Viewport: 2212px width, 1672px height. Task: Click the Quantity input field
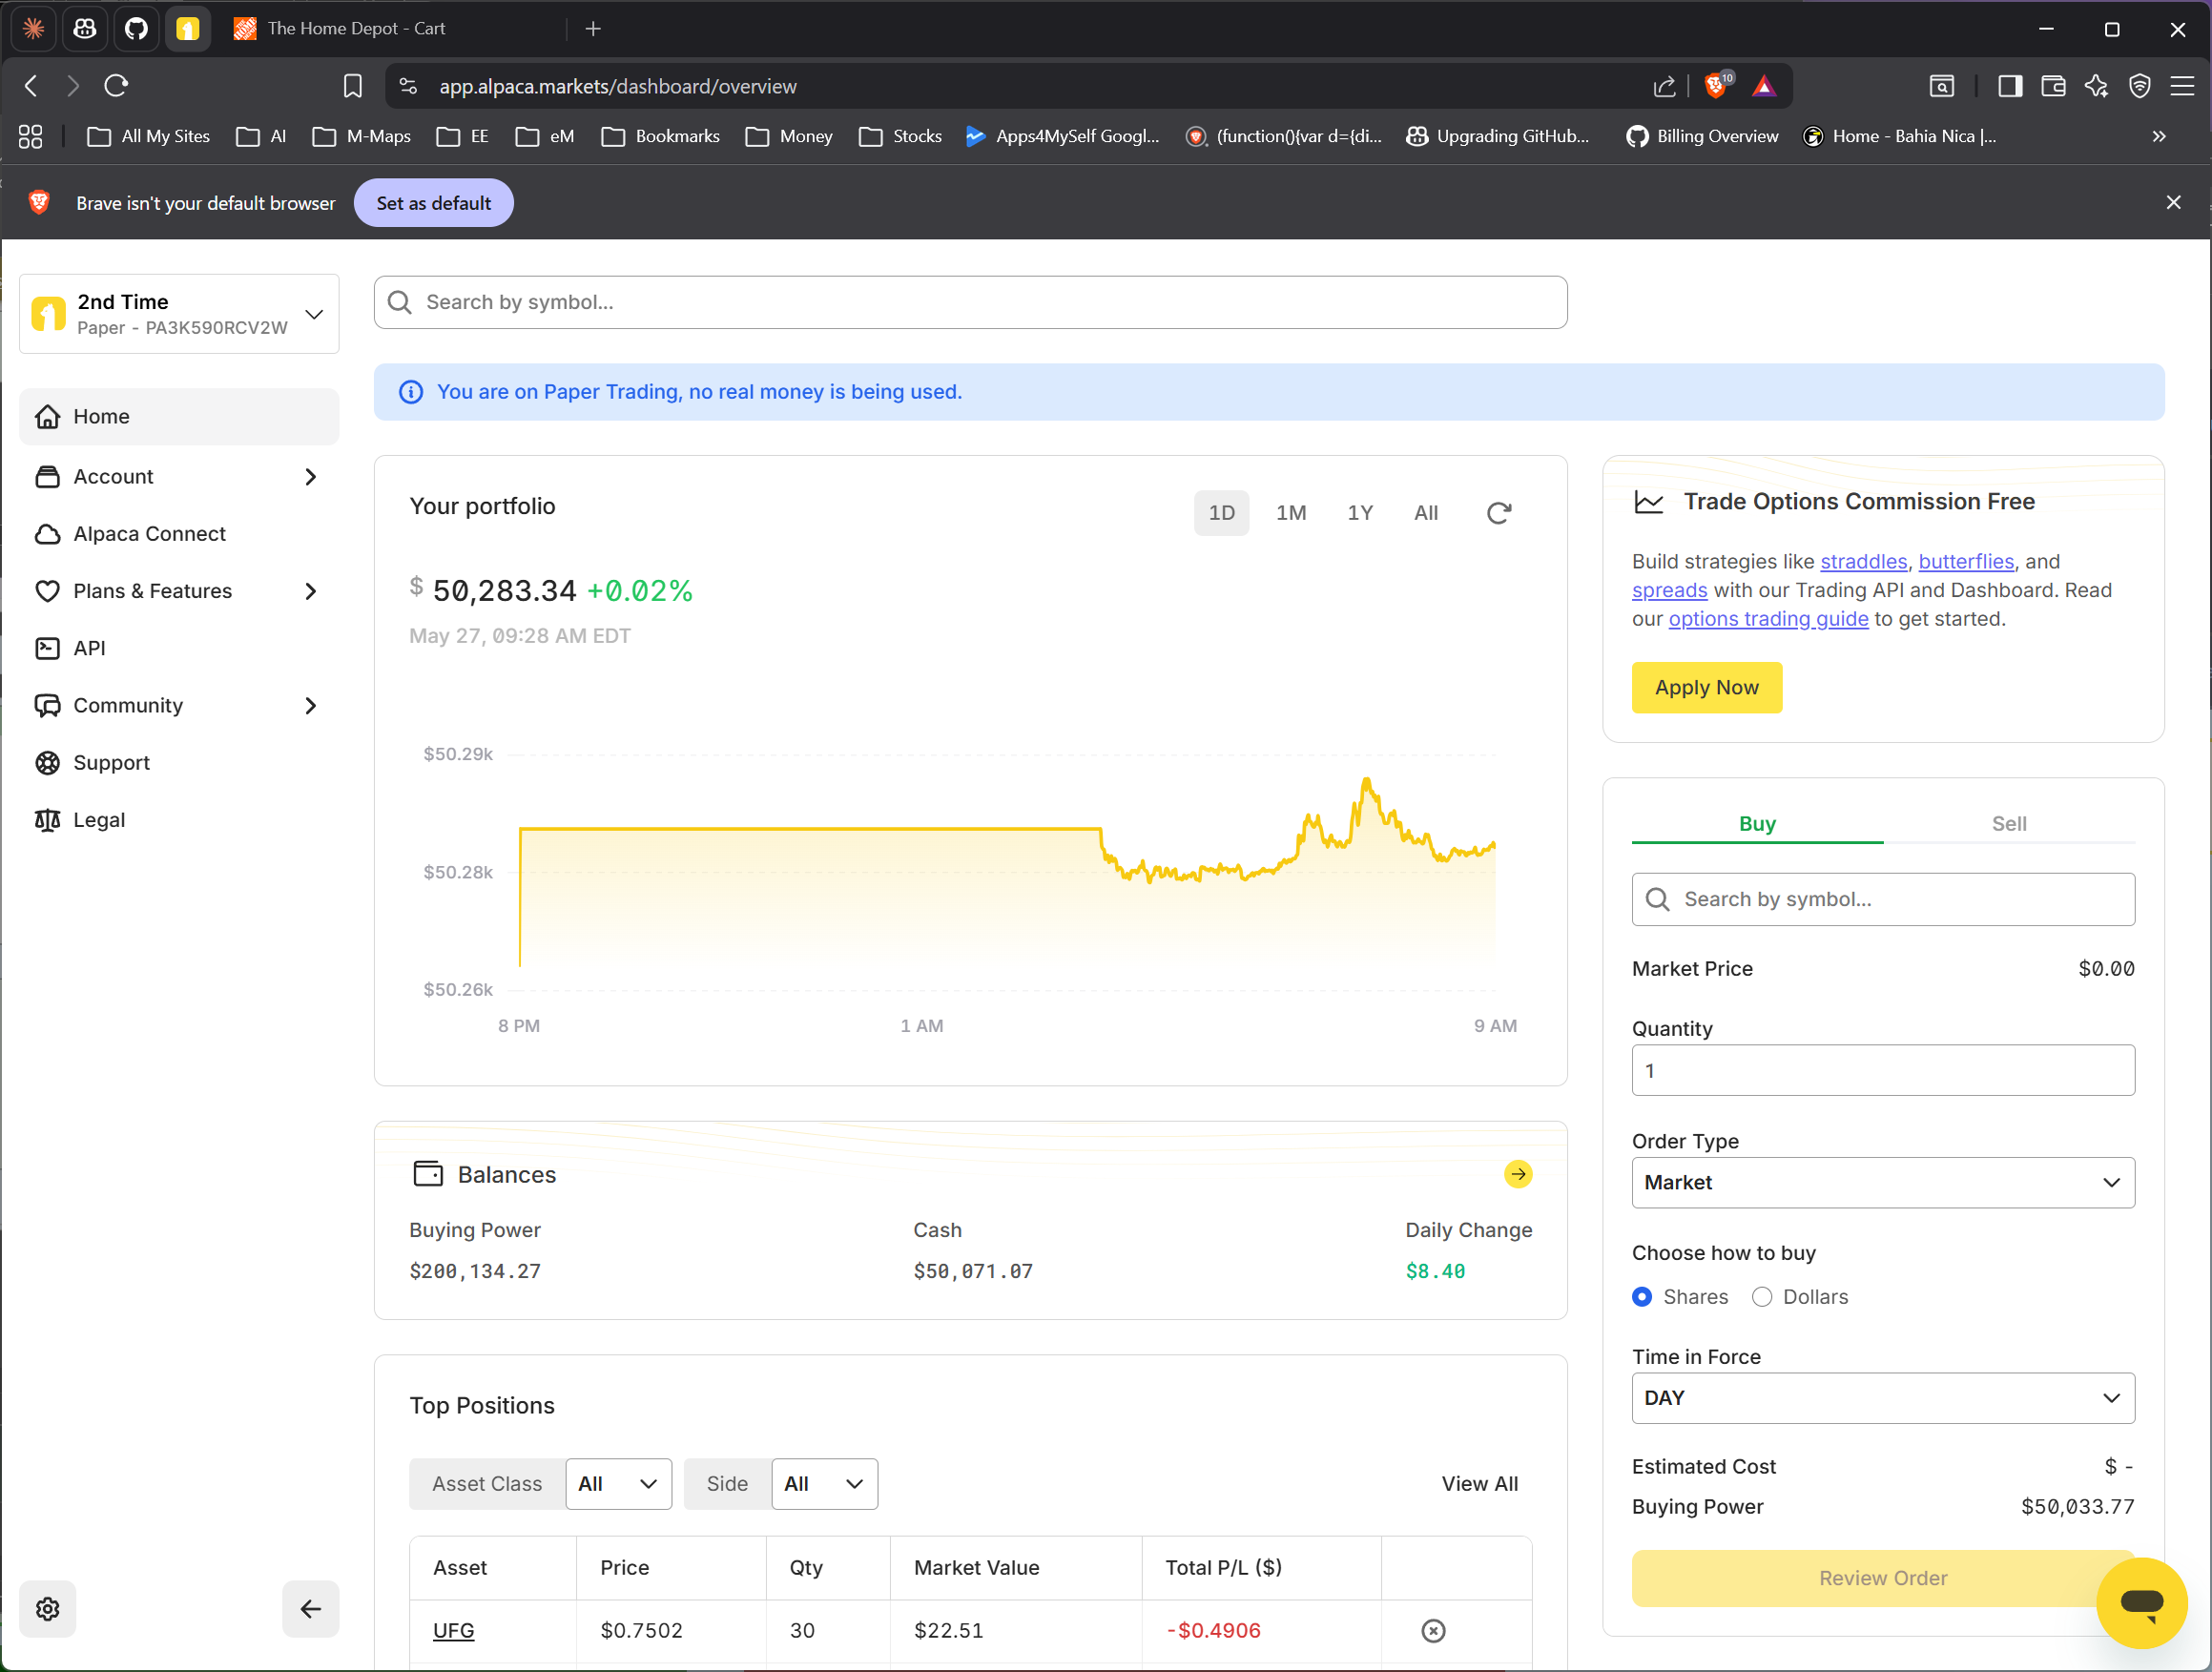click(x=1883, y=1071)
